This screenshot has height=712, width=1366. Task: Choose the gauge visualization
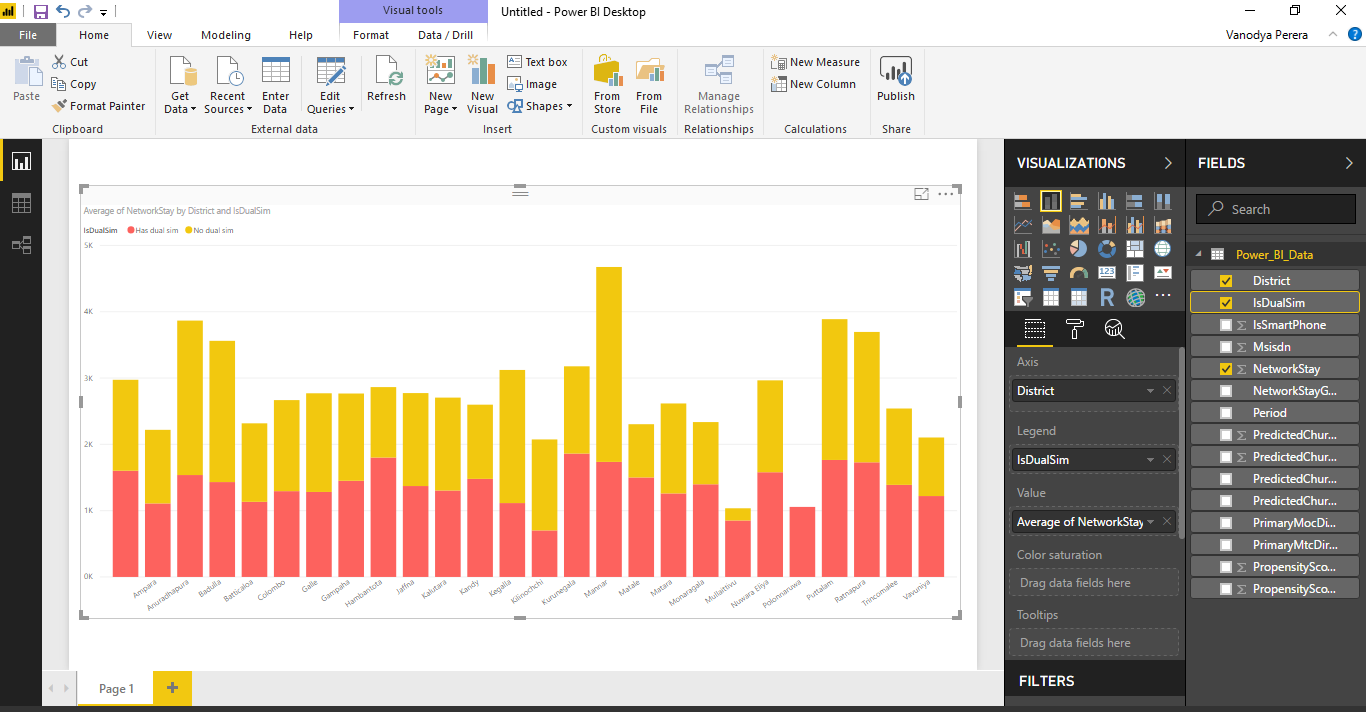click(1079, 272)
